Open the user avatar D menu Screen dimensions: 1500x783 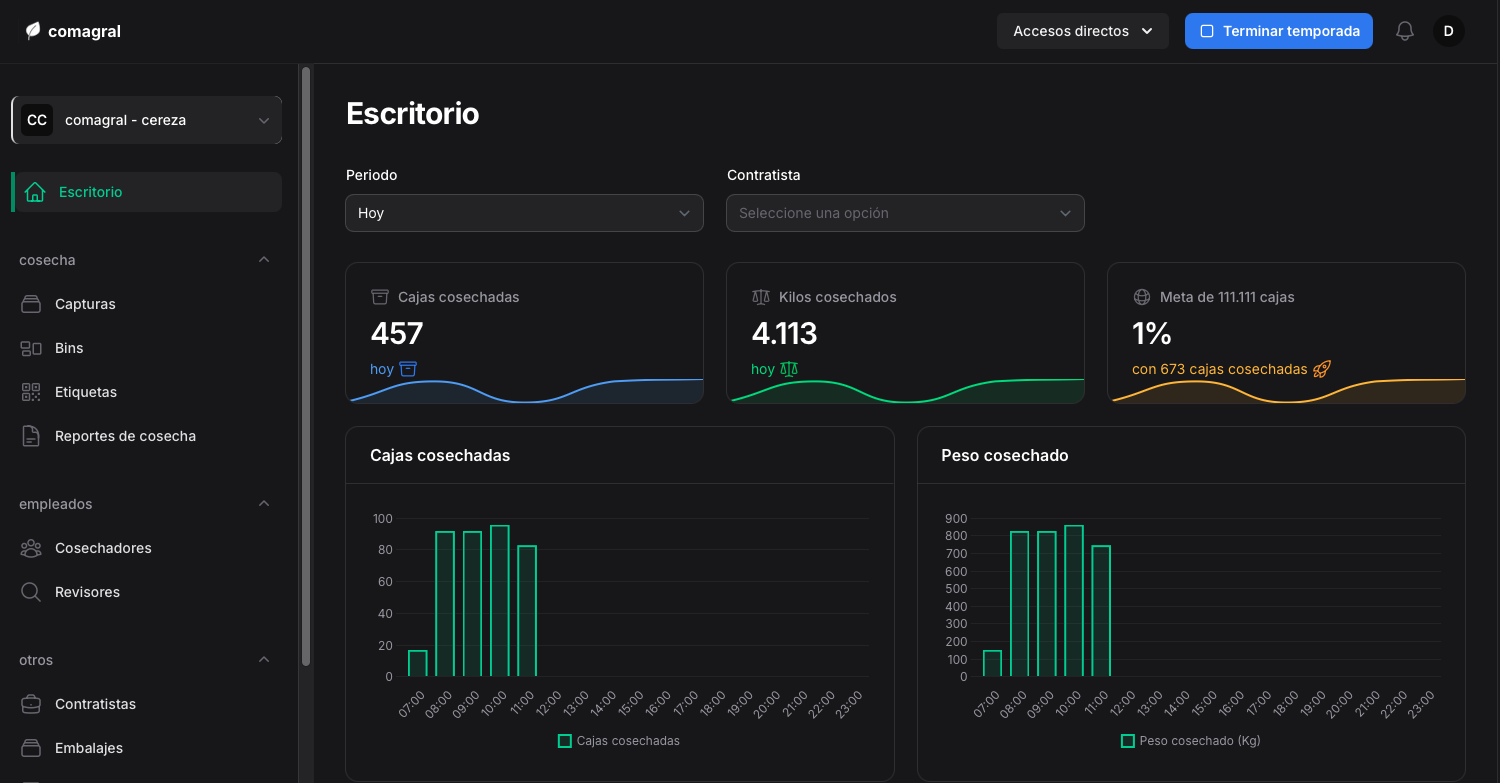point(1448,31)
